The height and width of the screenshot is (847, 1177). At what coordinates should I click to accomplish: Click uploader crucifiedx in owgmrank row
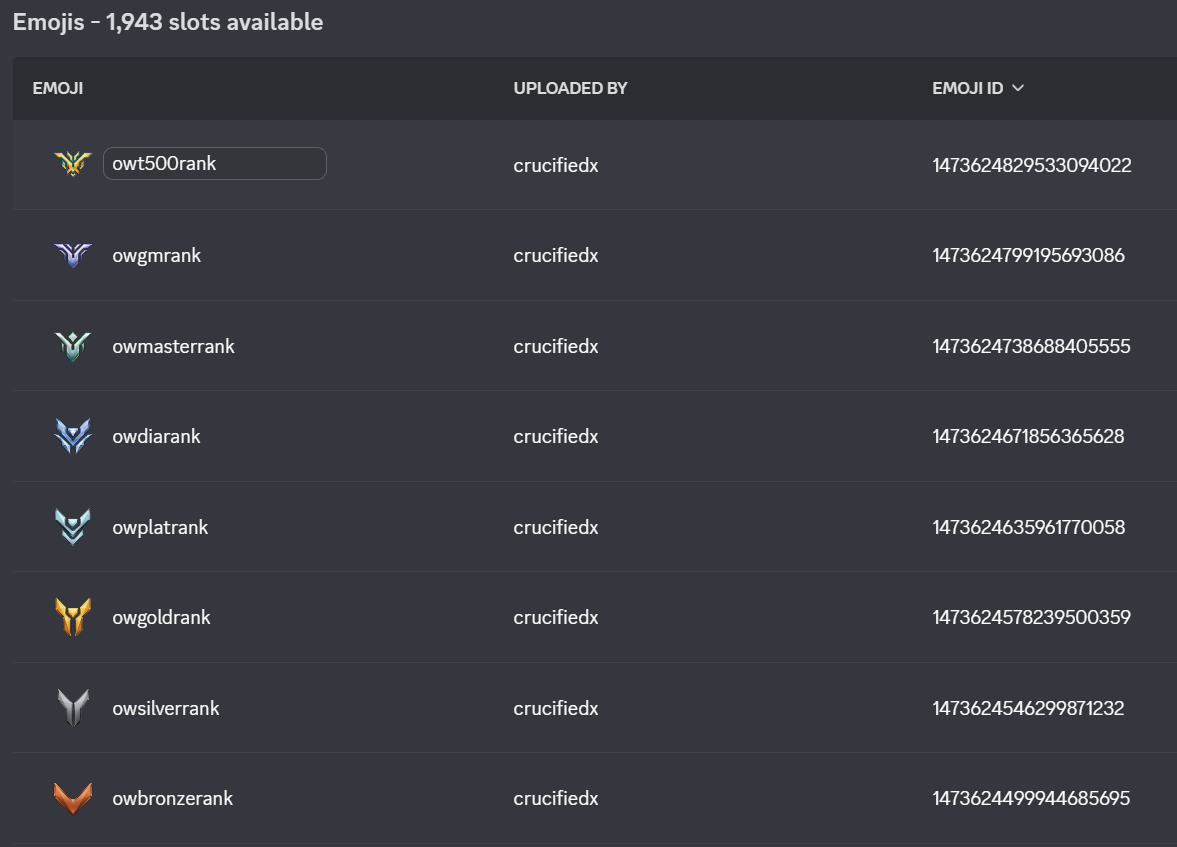point(556,255)
